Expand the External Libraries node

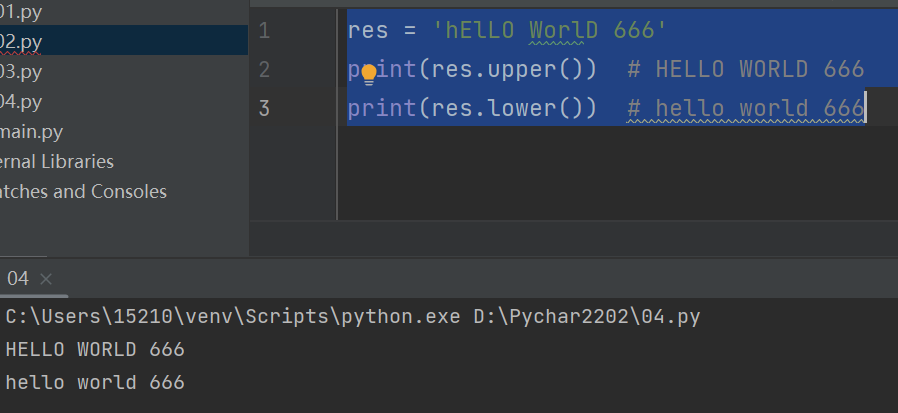click(57, 161)
